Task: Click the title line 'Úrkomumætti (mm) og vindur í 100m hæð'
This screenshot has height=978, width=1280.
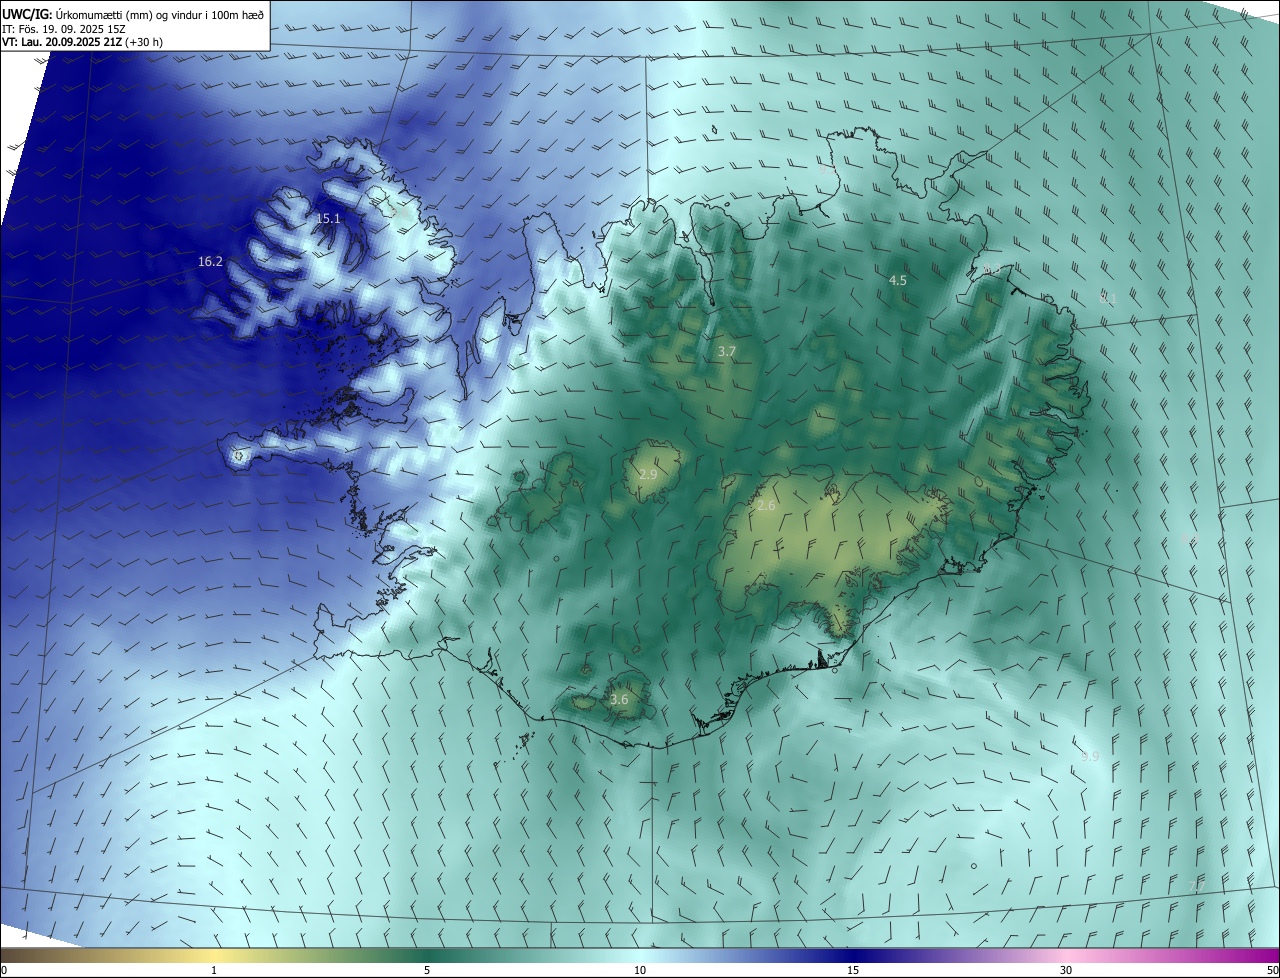Action: tap(160, 14)
